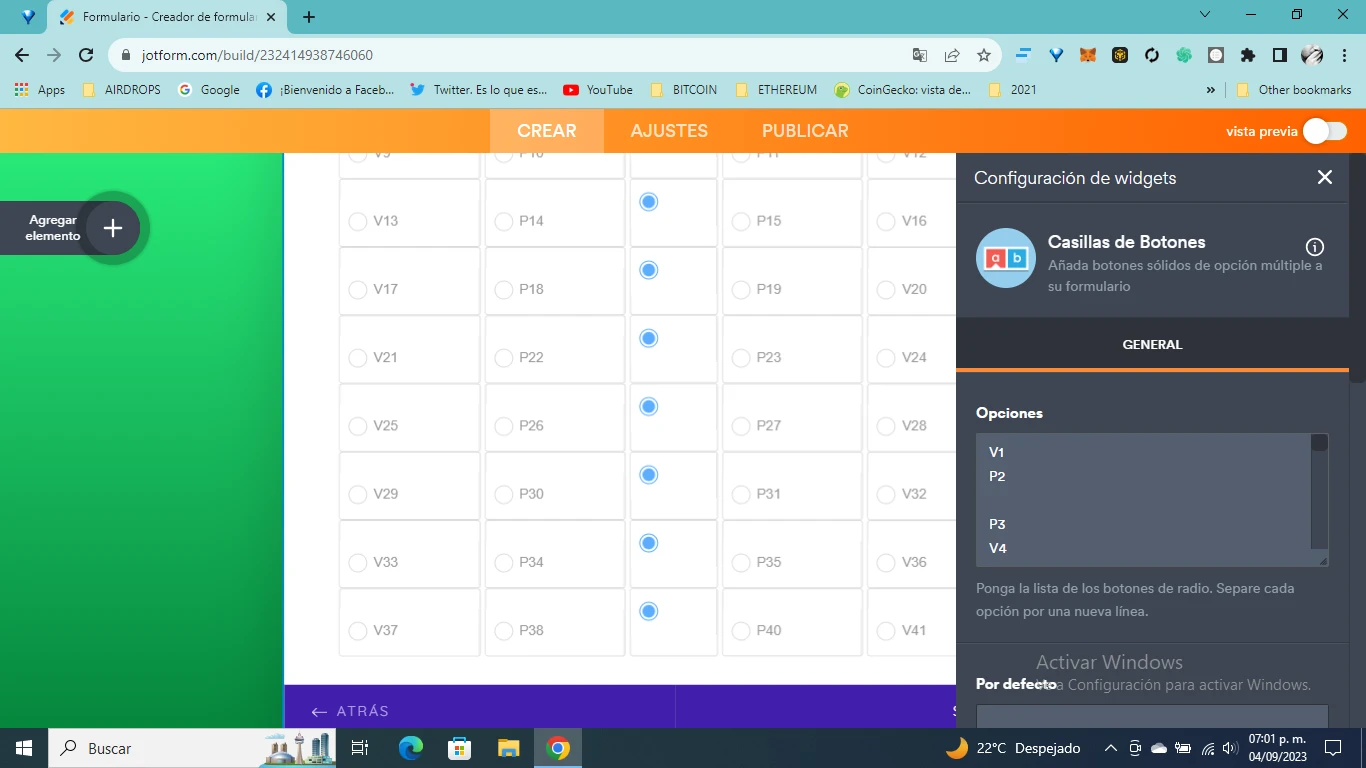Image resolution: width=1366 pixels, height=768 pixels.
Task: Click the Windows Start button
Action: tap(21, 747)
